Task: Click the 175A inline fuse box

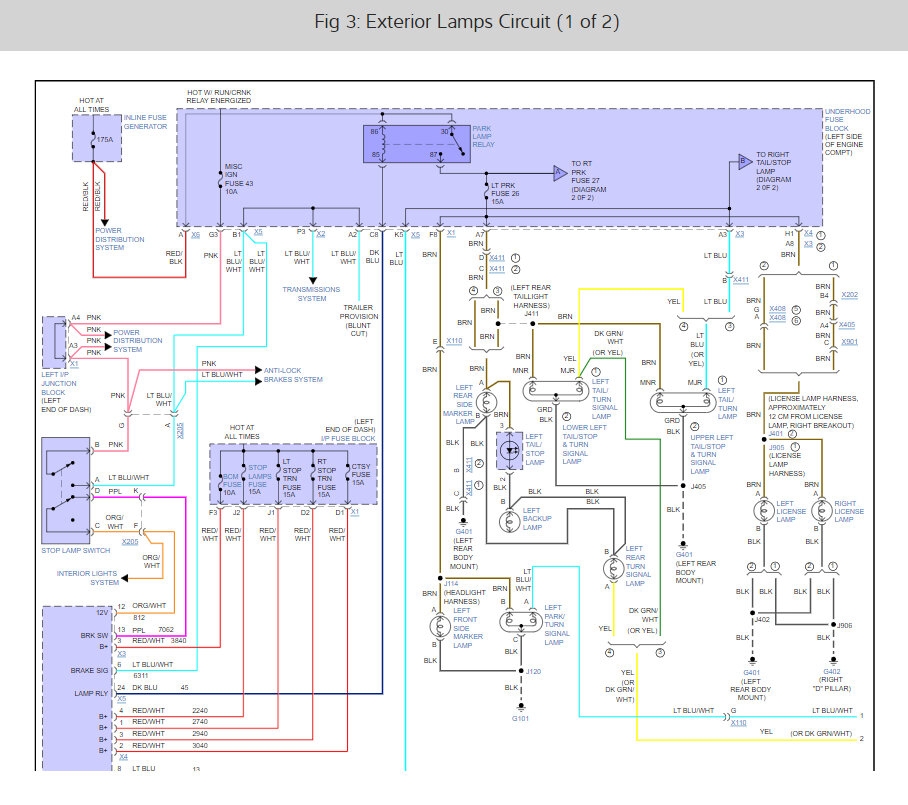Action: tap(97, 138)
